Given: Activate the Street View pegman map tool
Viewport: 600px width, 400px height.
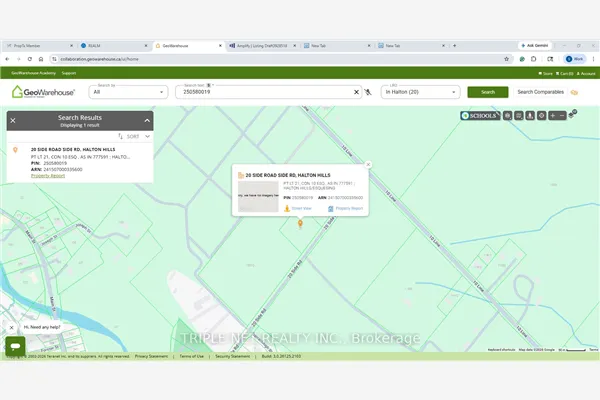Looking at the screenshot, I should 530,116.
